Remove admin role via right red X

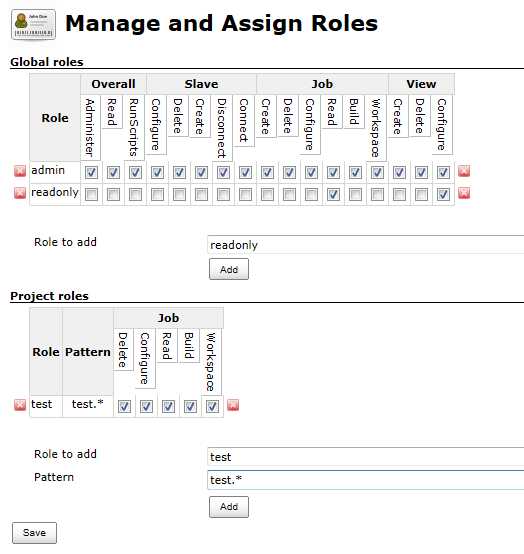click(464, 171)
